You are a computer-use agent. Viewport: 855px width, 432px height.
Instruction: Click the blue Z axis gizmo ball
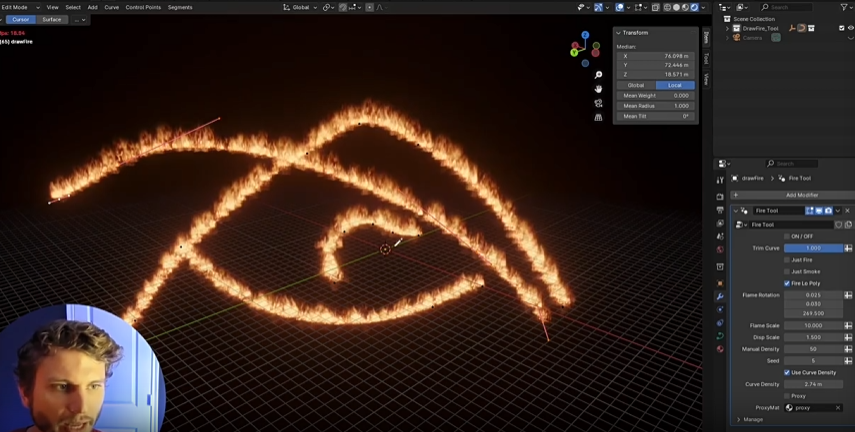pyautogui.click(x=585, y=36)
